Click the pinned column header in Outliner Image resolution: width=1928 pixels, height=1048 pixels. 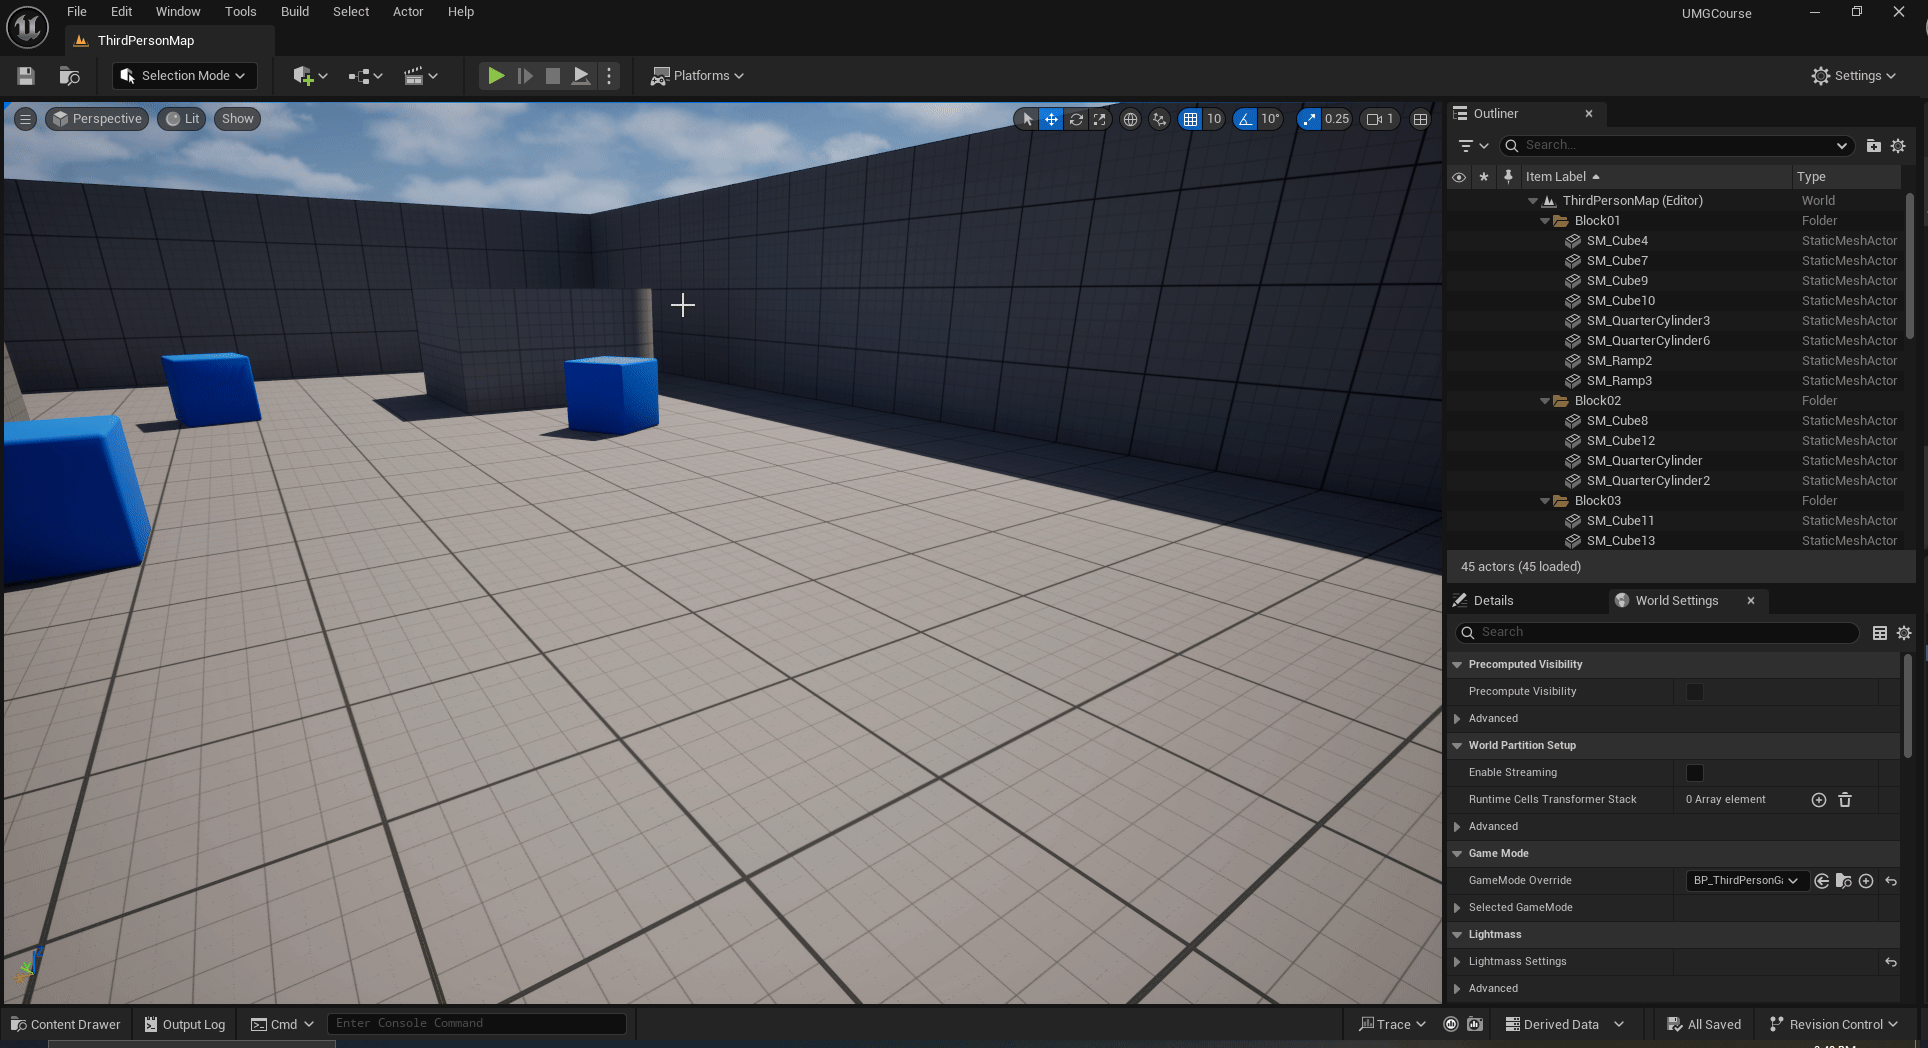click(1508, 177)
